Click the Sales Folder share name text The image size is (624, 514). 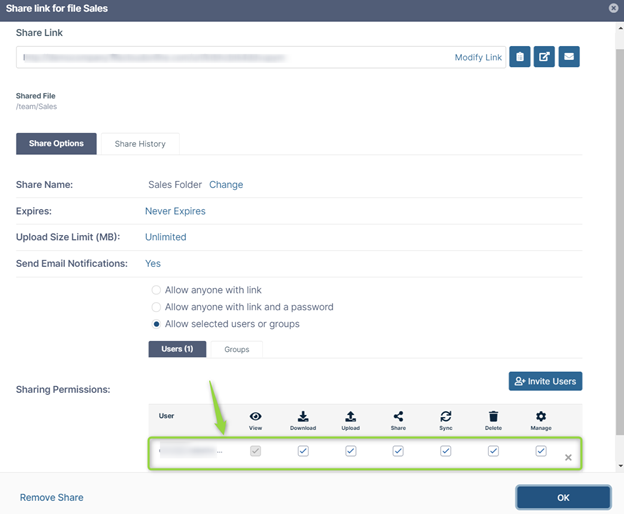pos(175,185)
